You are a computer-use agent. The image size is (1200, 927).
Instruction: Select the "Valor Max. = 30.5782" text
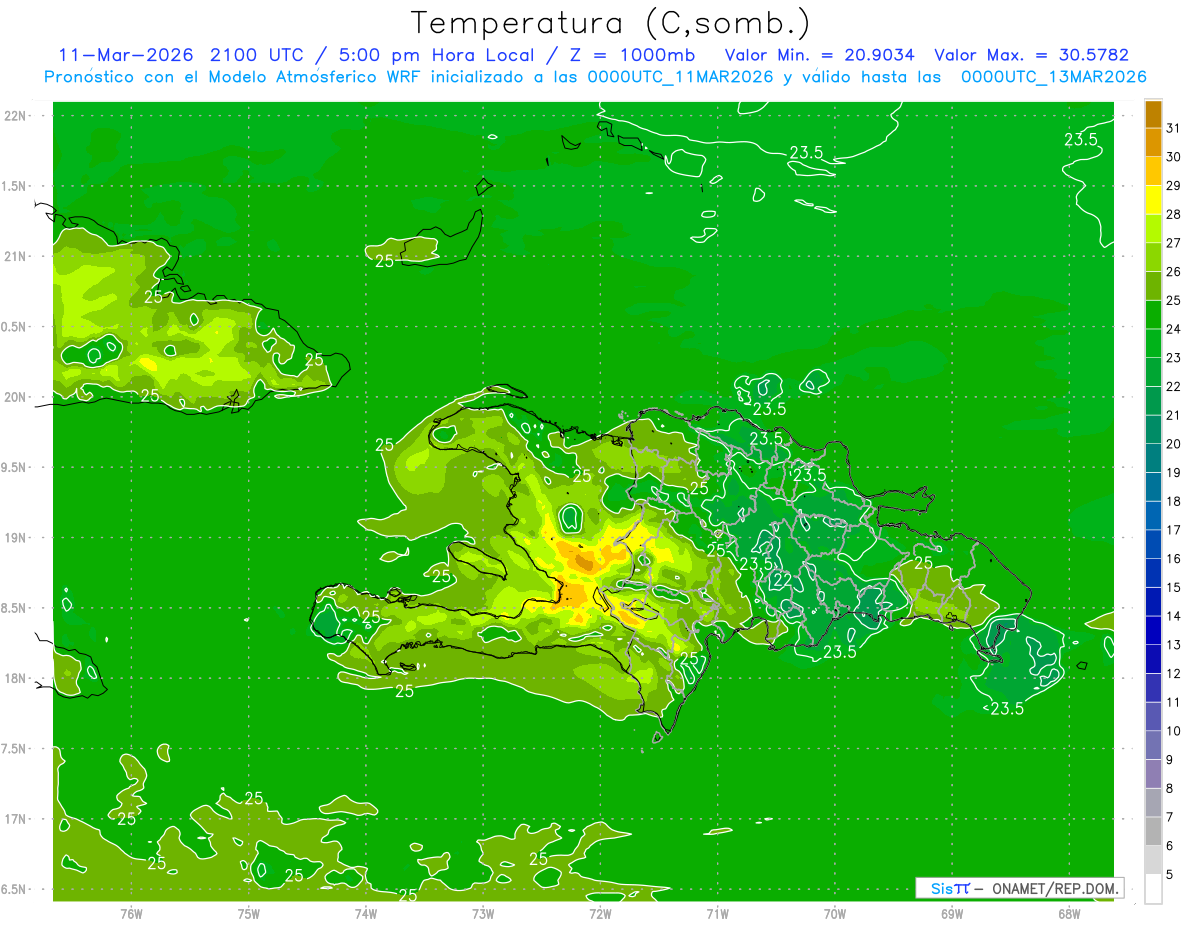(1033, 55)
